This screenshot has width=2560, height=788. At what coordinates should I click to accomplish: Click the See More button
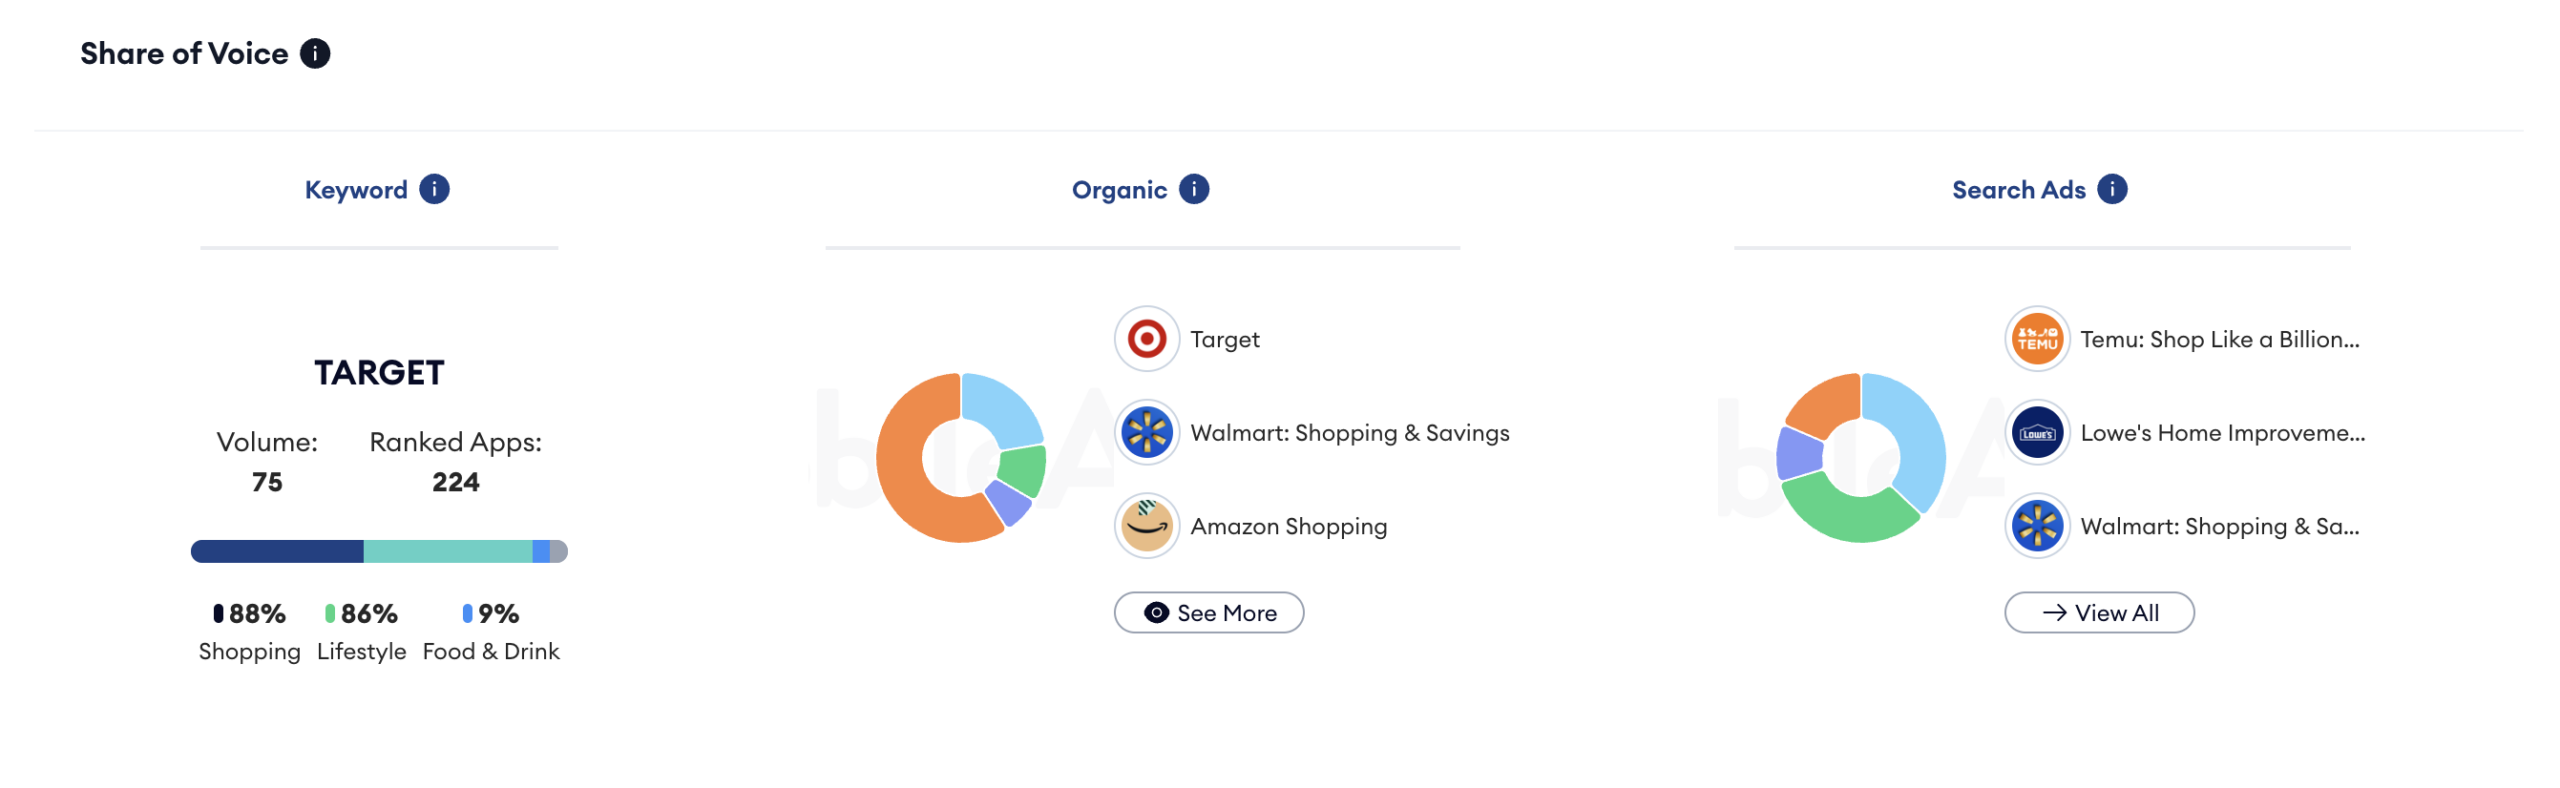[x=1209, y=612]
